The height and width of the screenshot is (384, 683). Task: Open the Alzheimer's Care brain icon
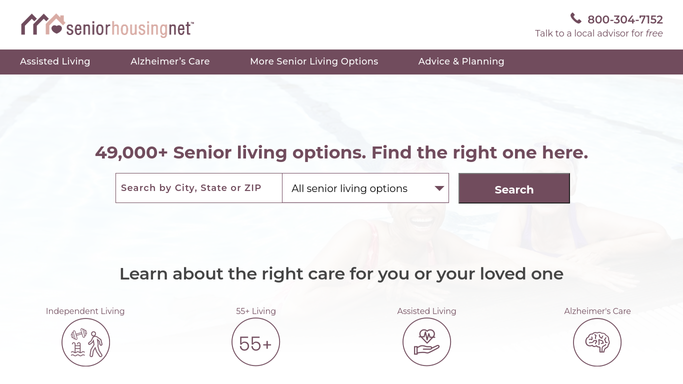tap(597, 342)
